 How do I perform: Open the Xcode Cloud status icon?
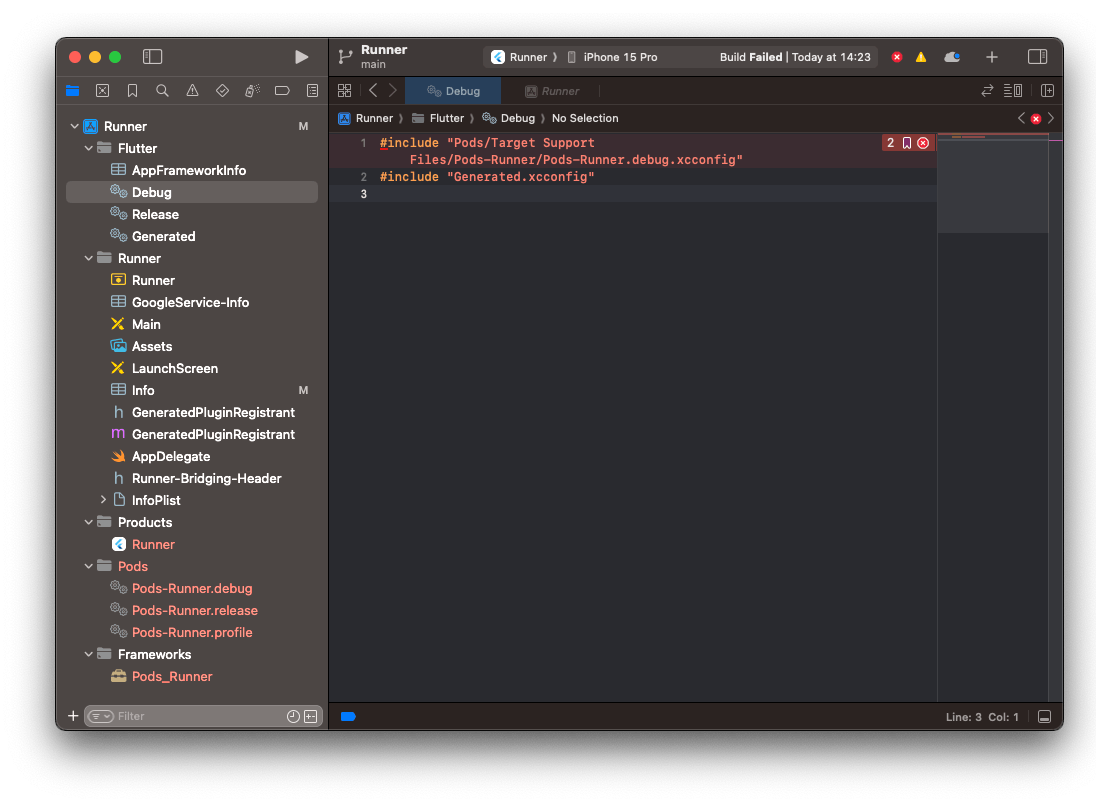[x=953, y=57]
